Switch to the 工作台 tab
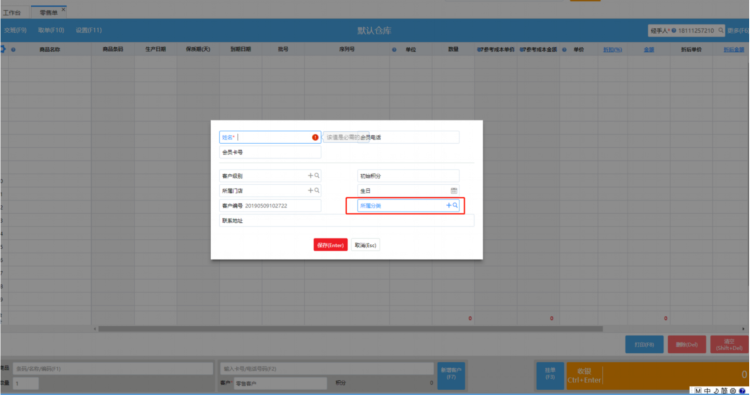Screen dimensions: 750x395 point(12,13)
